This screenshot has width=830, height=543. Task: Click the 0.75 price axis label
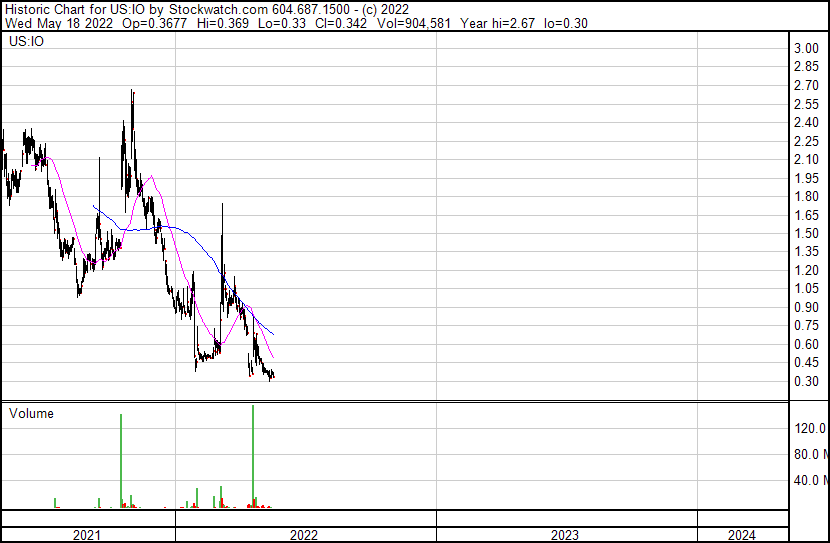click(x=807, y=325)
